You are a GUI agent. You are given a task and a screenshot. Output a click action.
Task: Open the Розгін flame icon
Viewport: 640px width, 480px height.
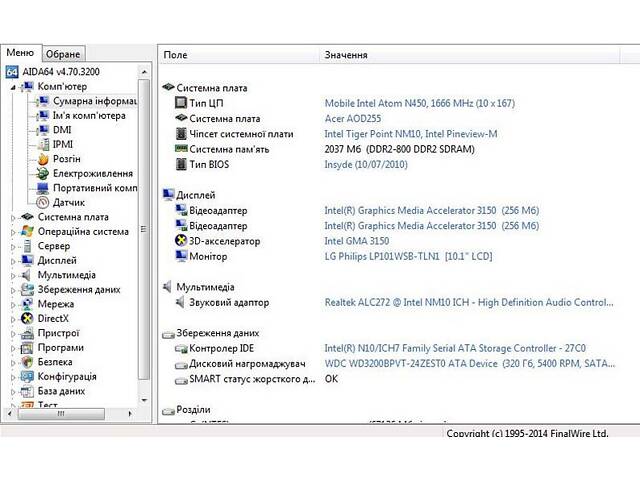pyautogui.click(x=43, y=159)
